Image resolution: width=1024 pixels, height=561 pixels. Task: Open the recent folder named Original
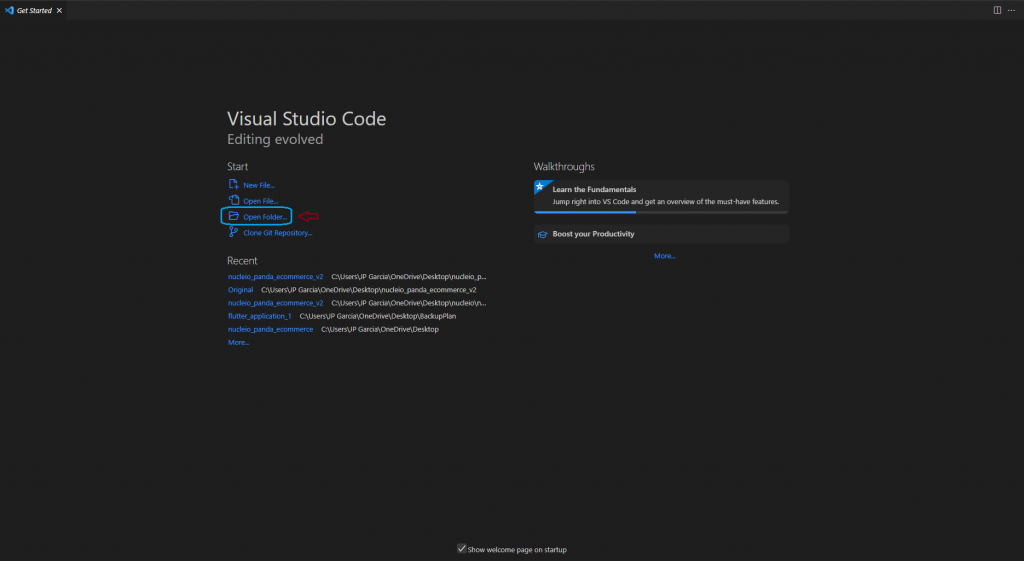240,289
